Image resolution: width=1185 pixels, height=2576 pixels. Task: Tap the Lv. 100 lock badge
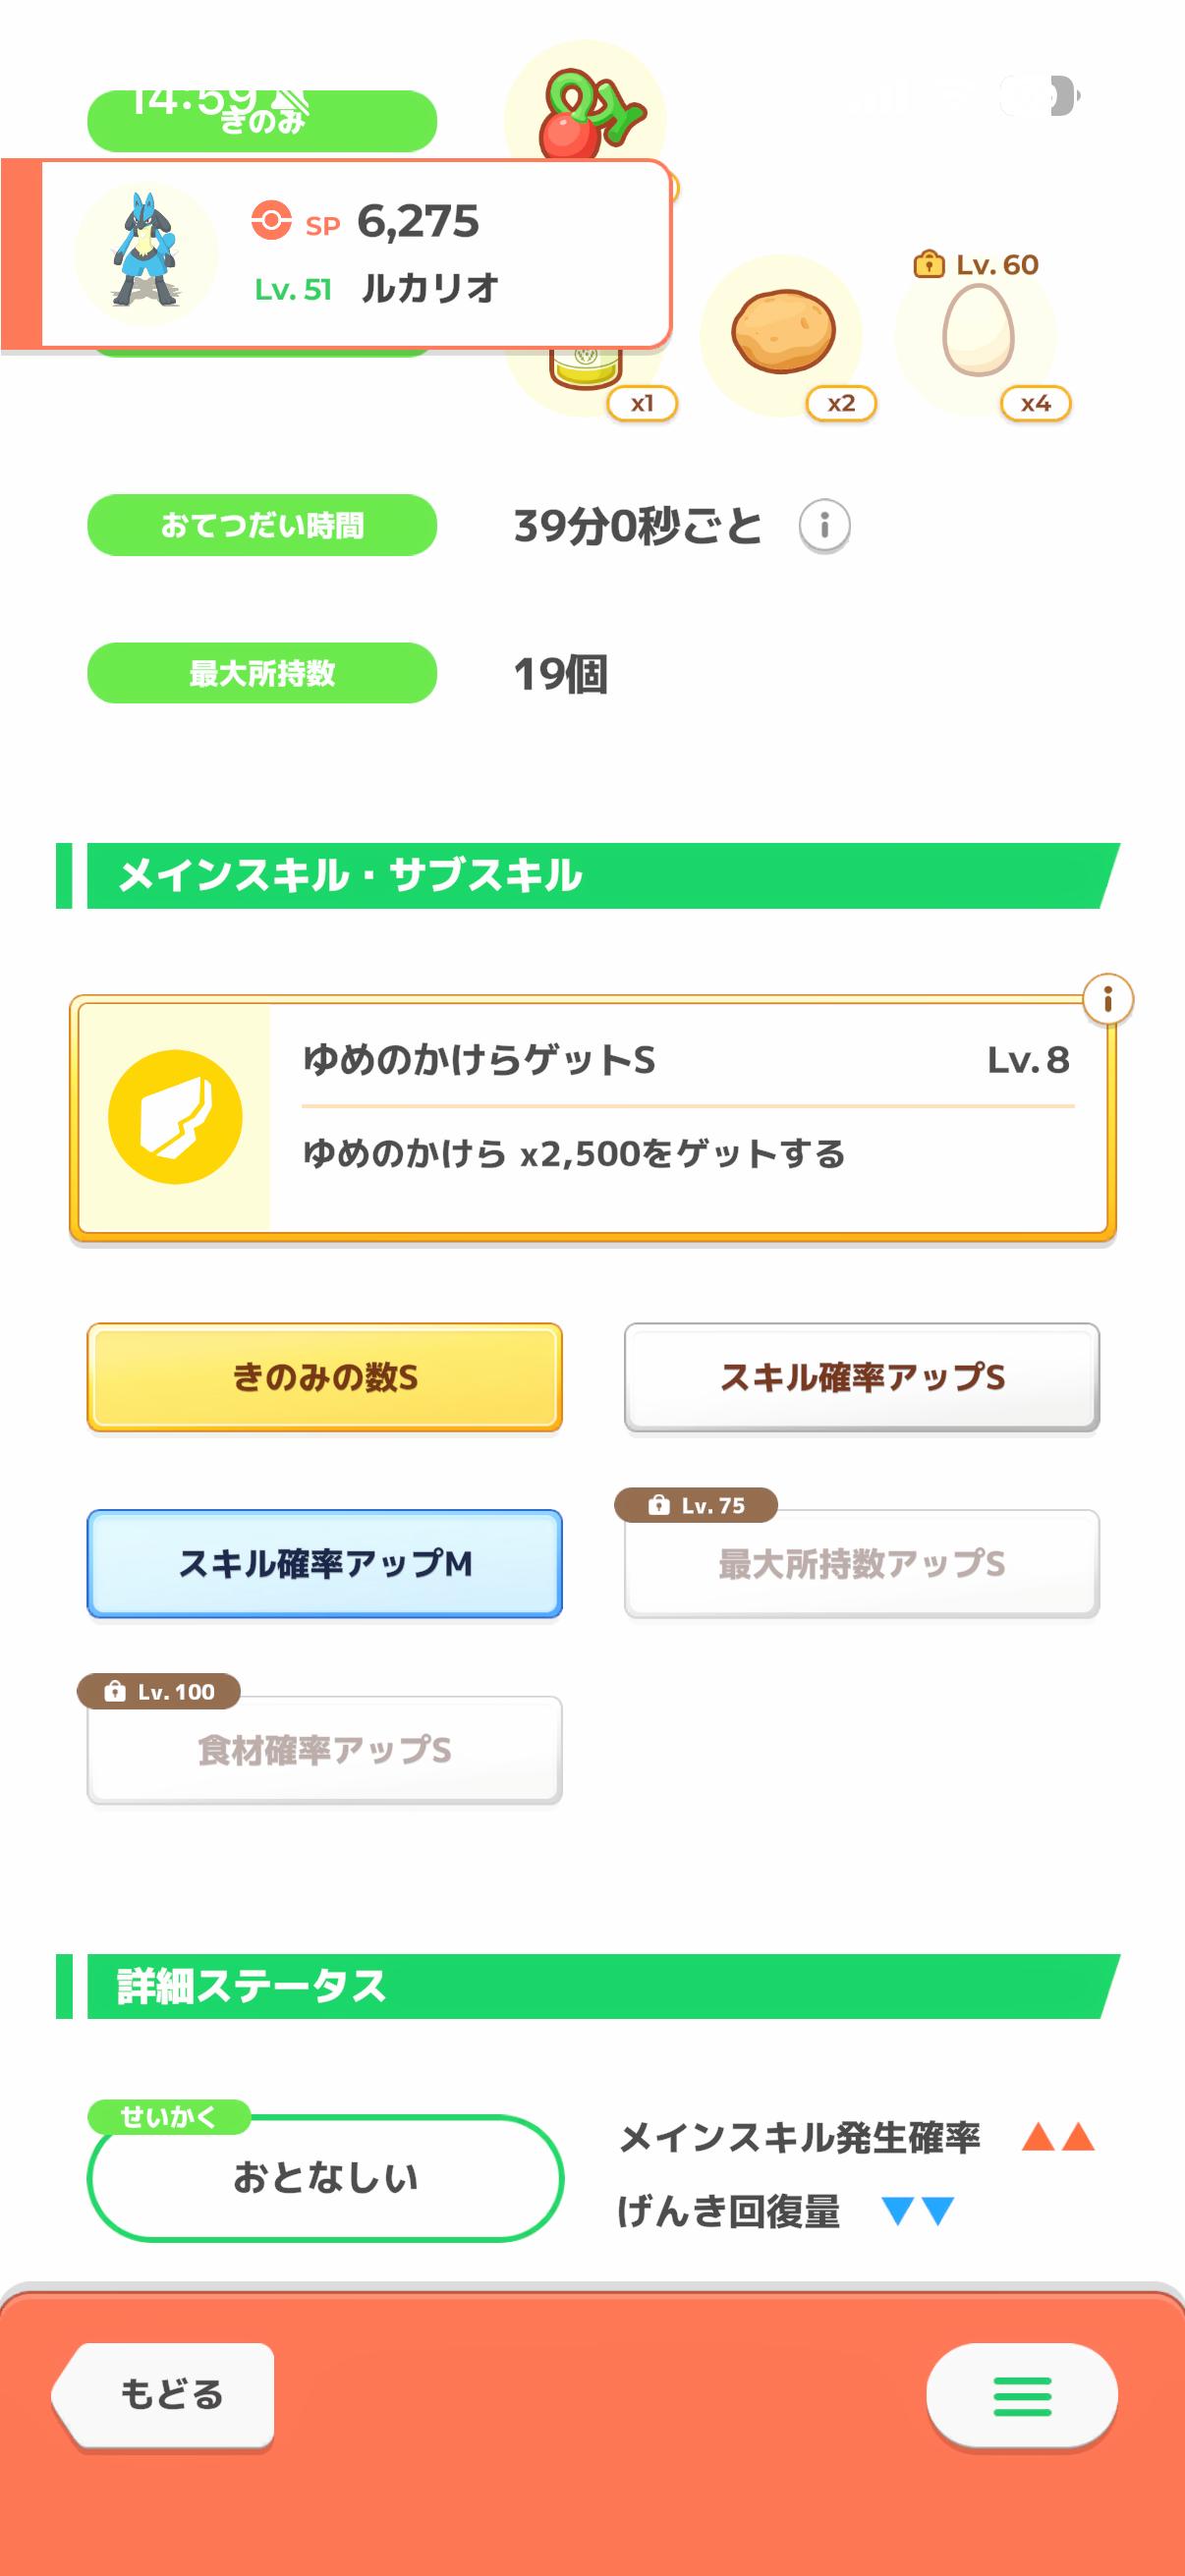click(160, 1691)
